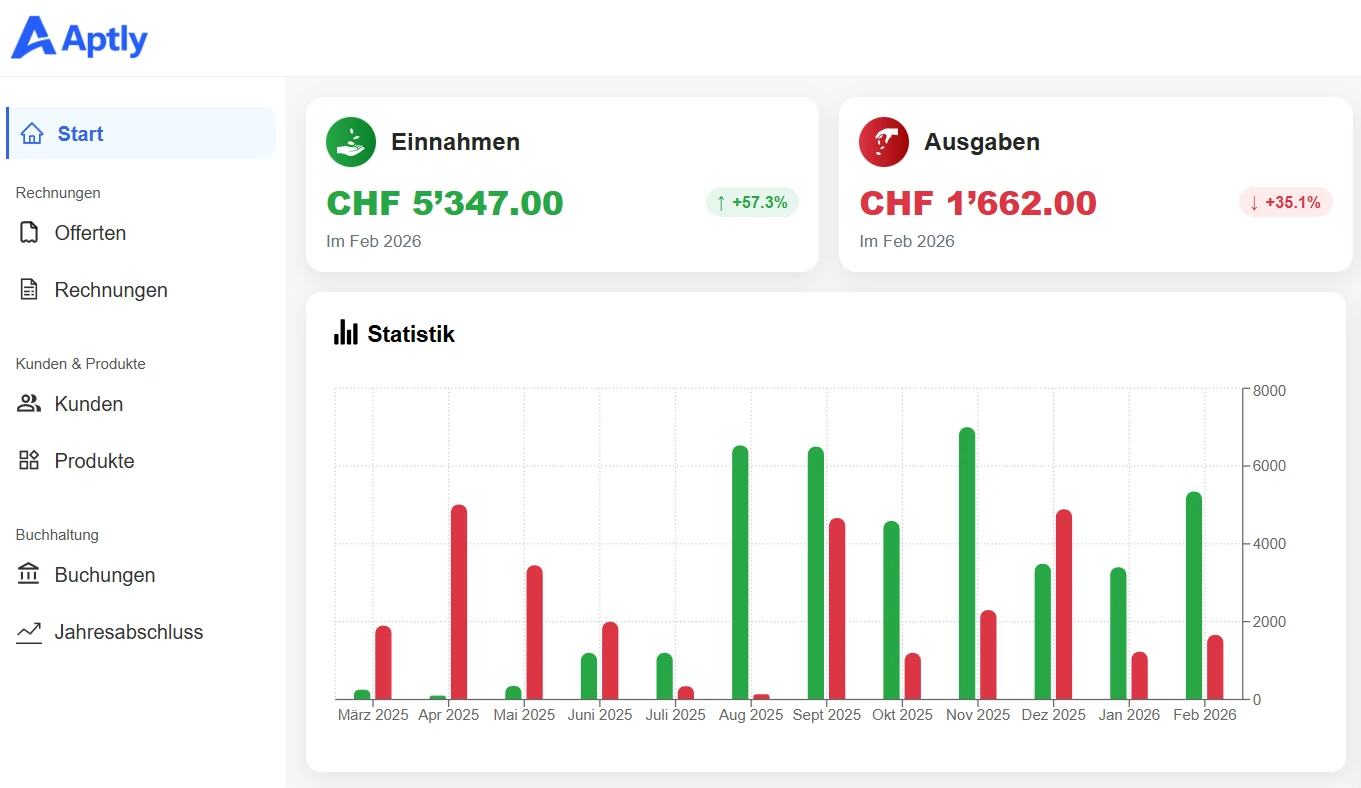Image resolution: width=1361 pixels, height=788 pixels.
Task: Click the +57.3% income change badge
Action: 752,202
